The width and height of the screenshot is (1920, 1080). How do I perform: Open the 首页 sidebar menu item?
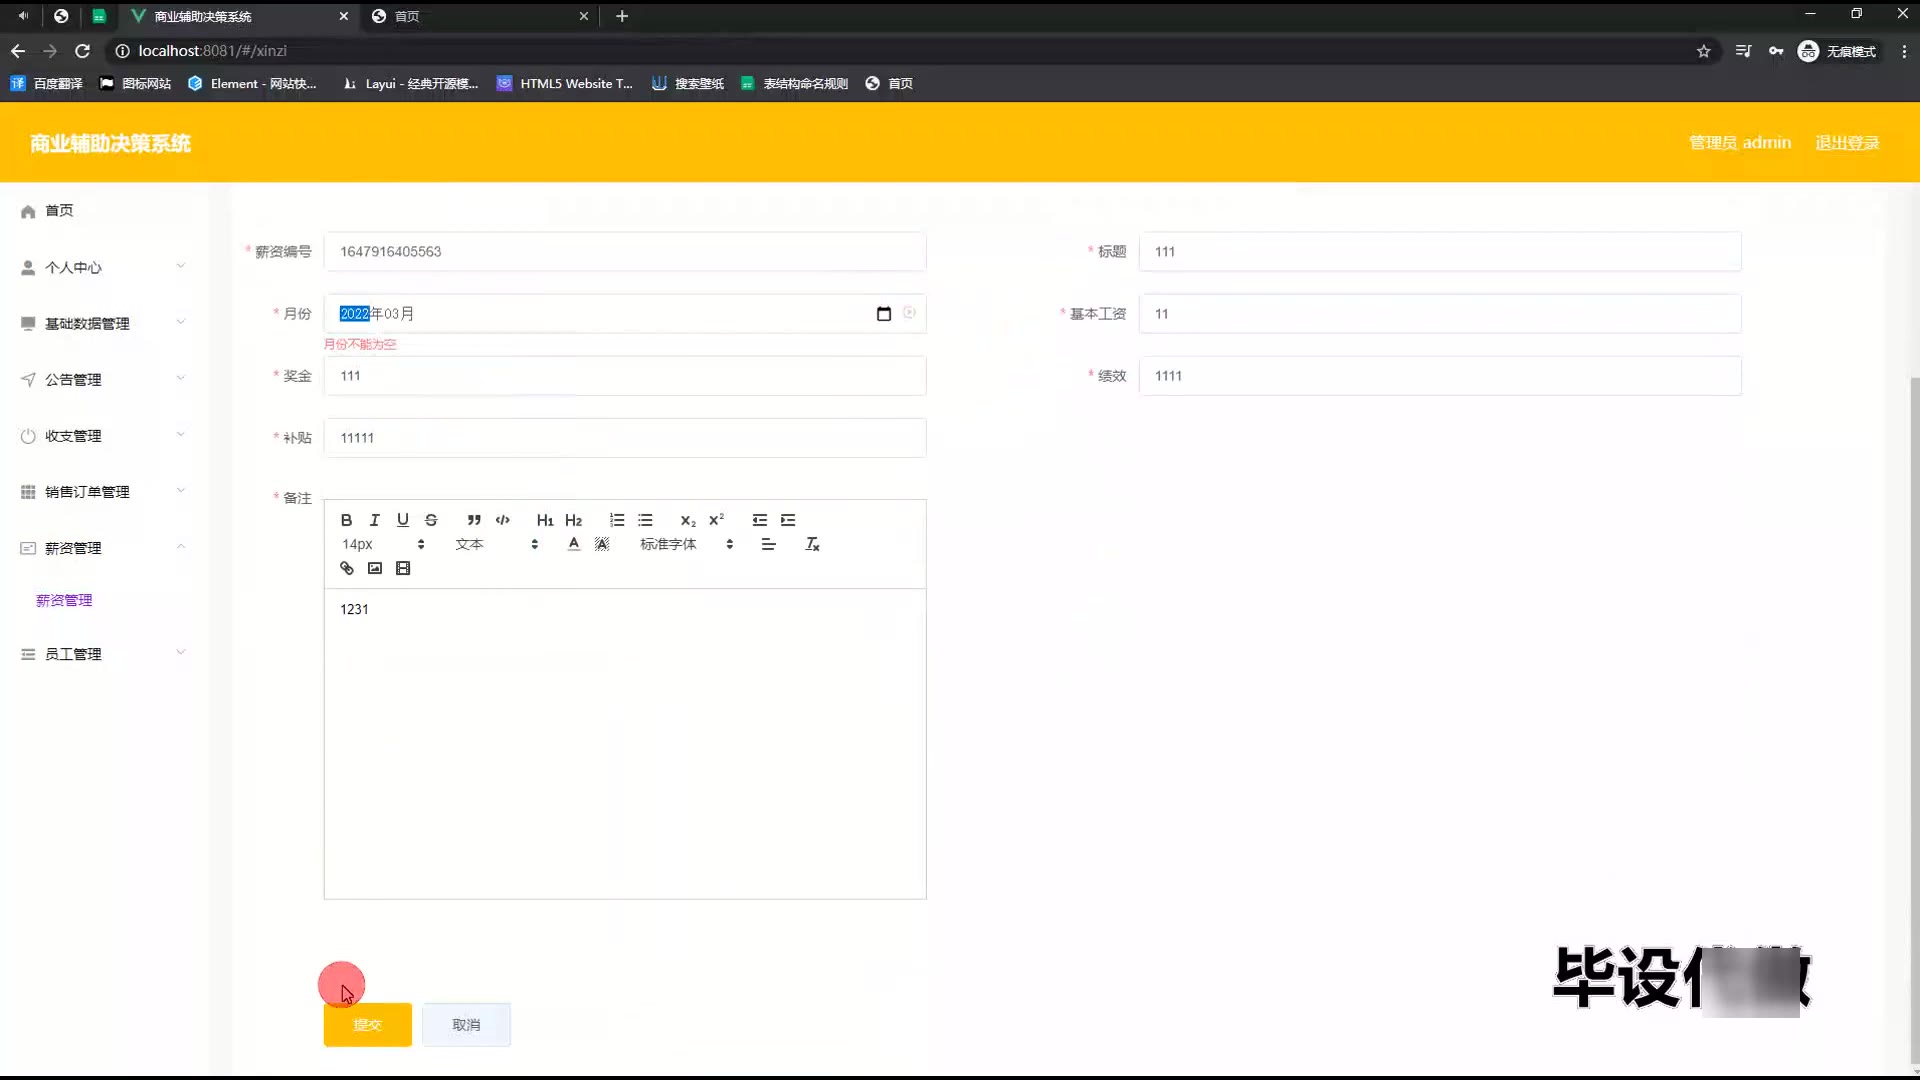pyautogui.click(x=58, y=211)
